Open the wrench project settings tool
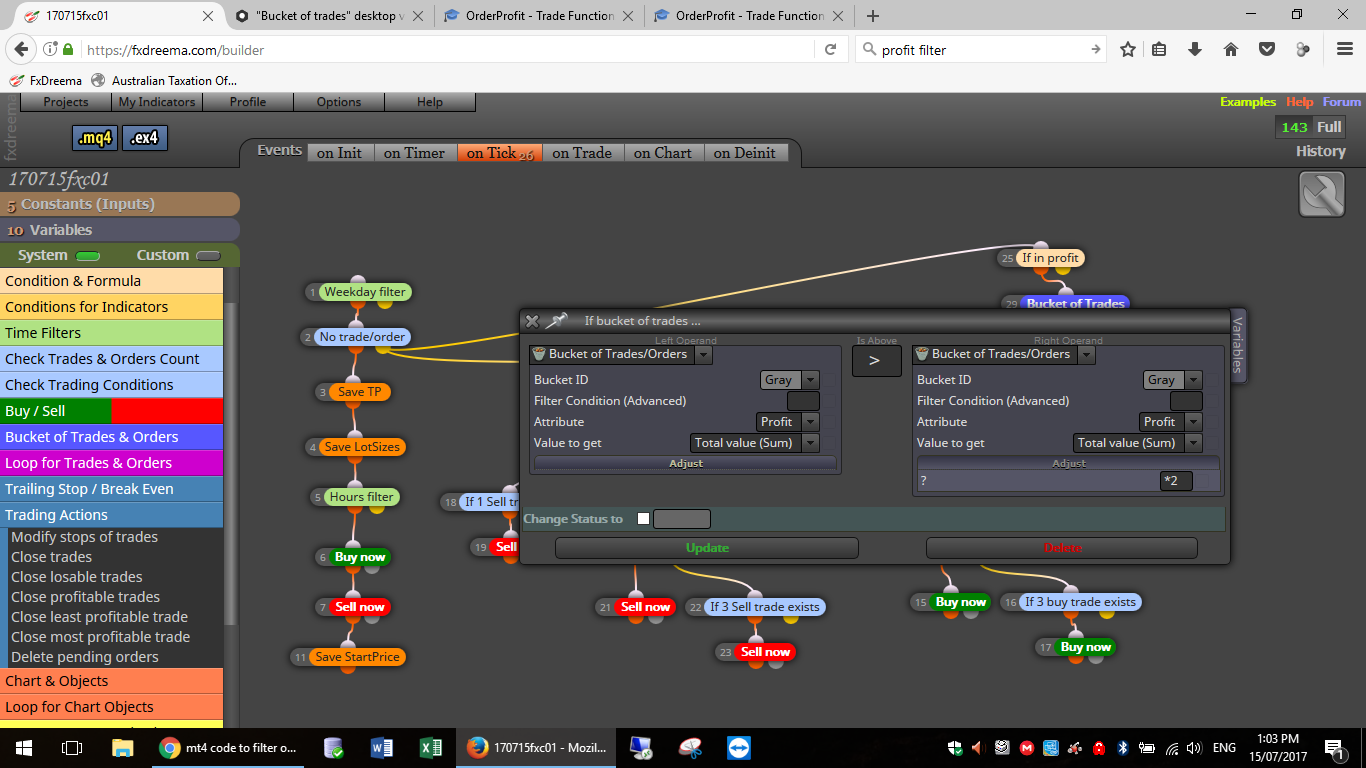The width and height of the screenshot is (1366, 768). [x=1321, y=194]
